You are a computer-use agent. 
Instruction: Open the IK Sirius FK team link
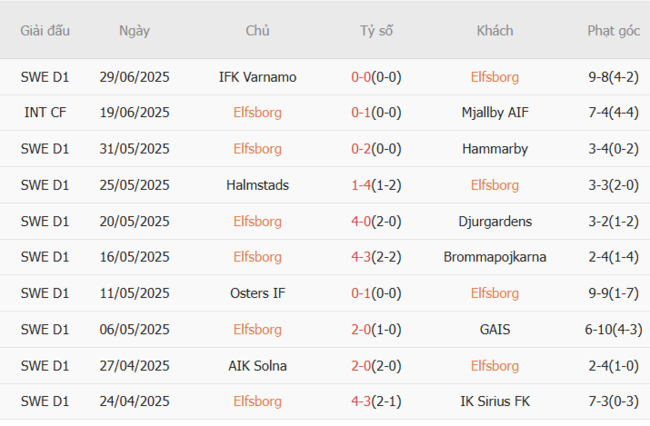point(495,401)
